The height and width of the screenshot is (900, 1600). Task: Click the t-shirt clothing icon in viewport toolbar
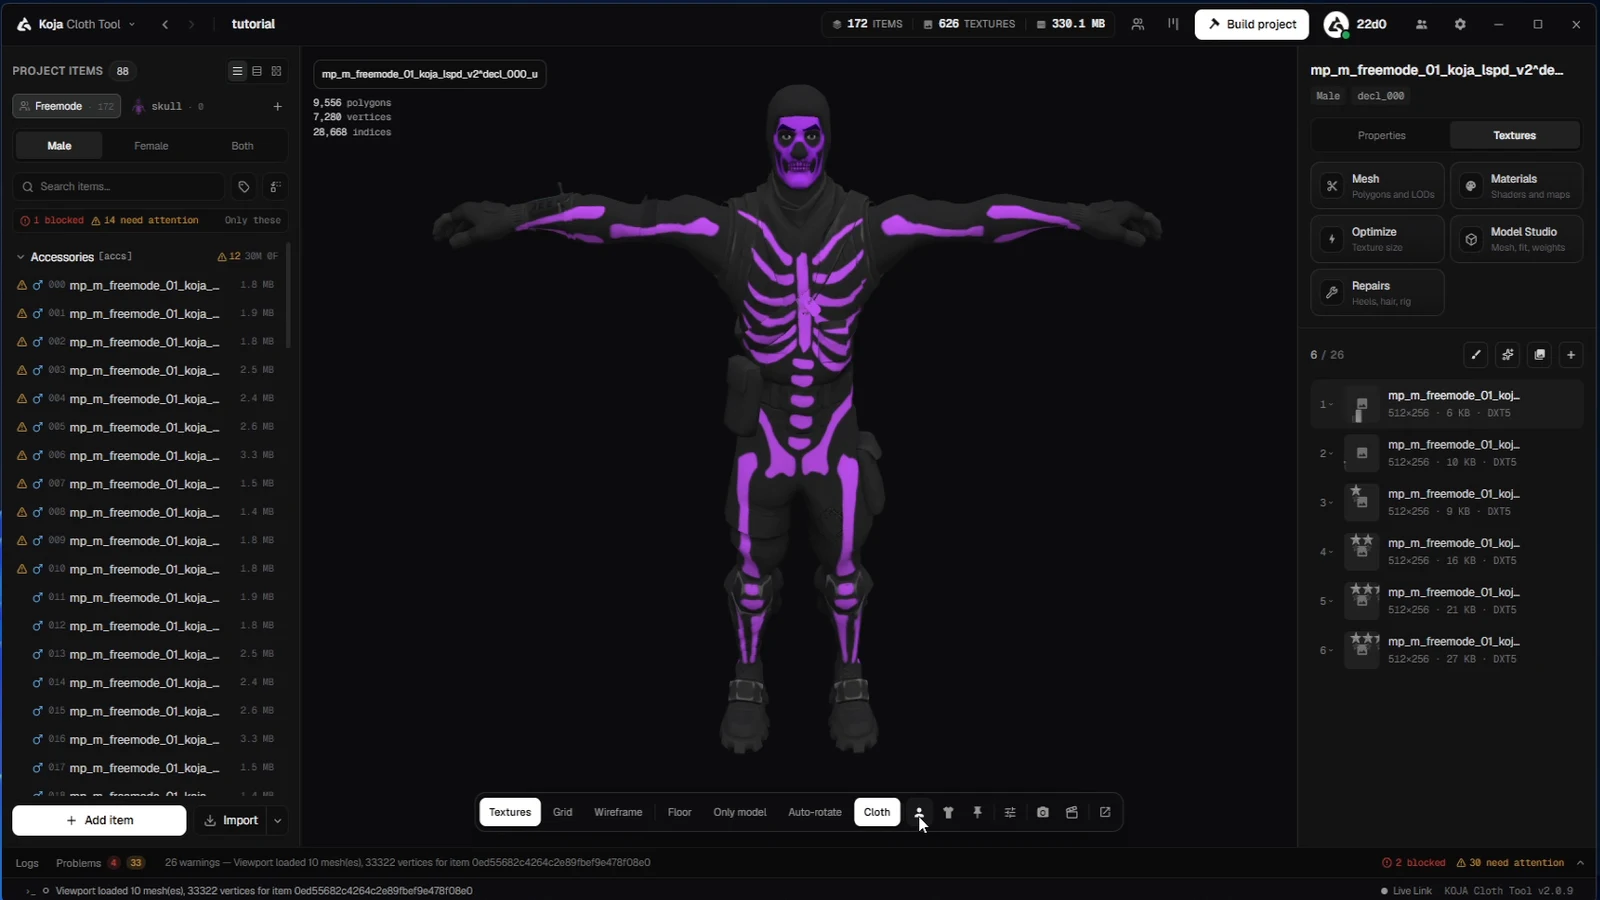[948, 812]
